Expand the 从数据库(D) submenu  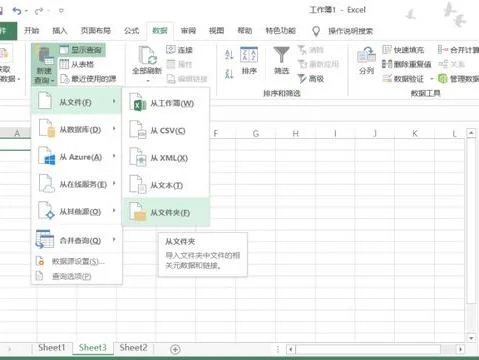77,129
